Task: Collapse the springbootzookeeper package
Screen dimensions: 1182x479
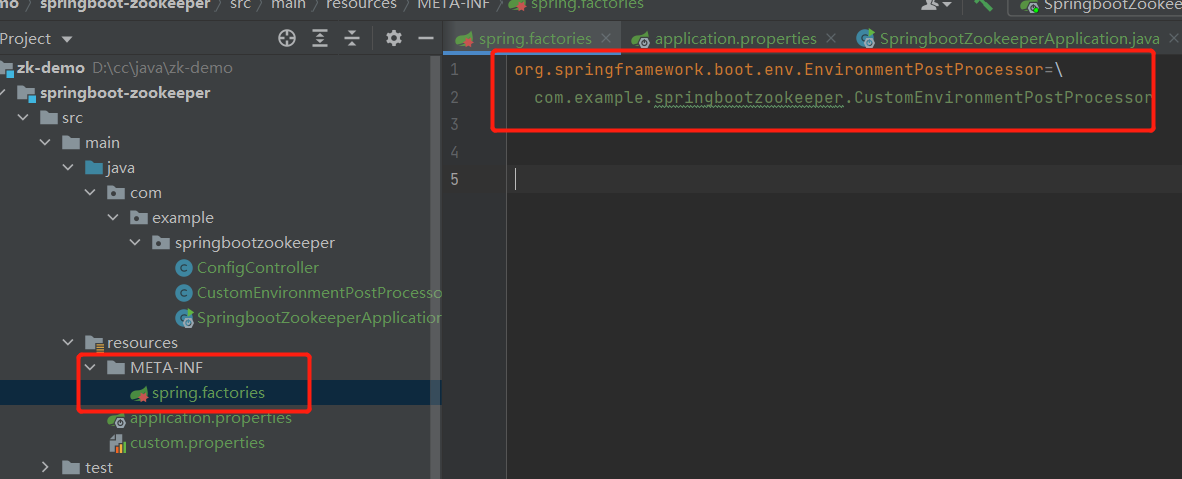Action: click(136, 243)
